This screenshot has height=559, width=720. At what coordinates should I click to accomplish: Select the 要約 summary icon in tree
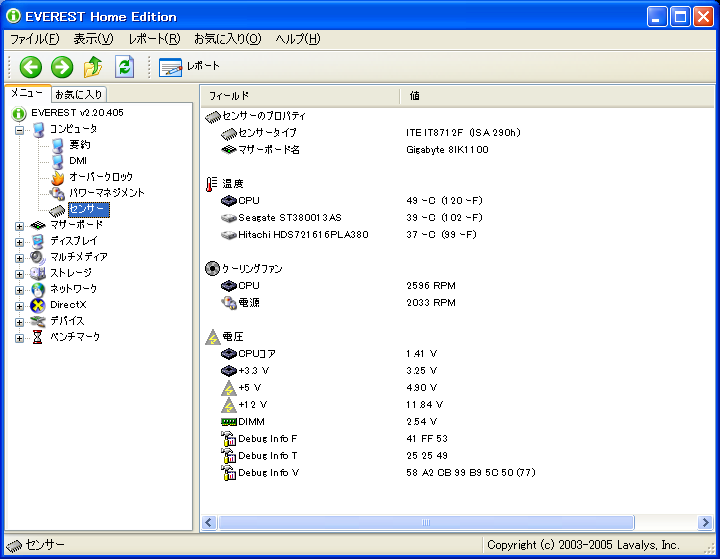click(57, 146)
